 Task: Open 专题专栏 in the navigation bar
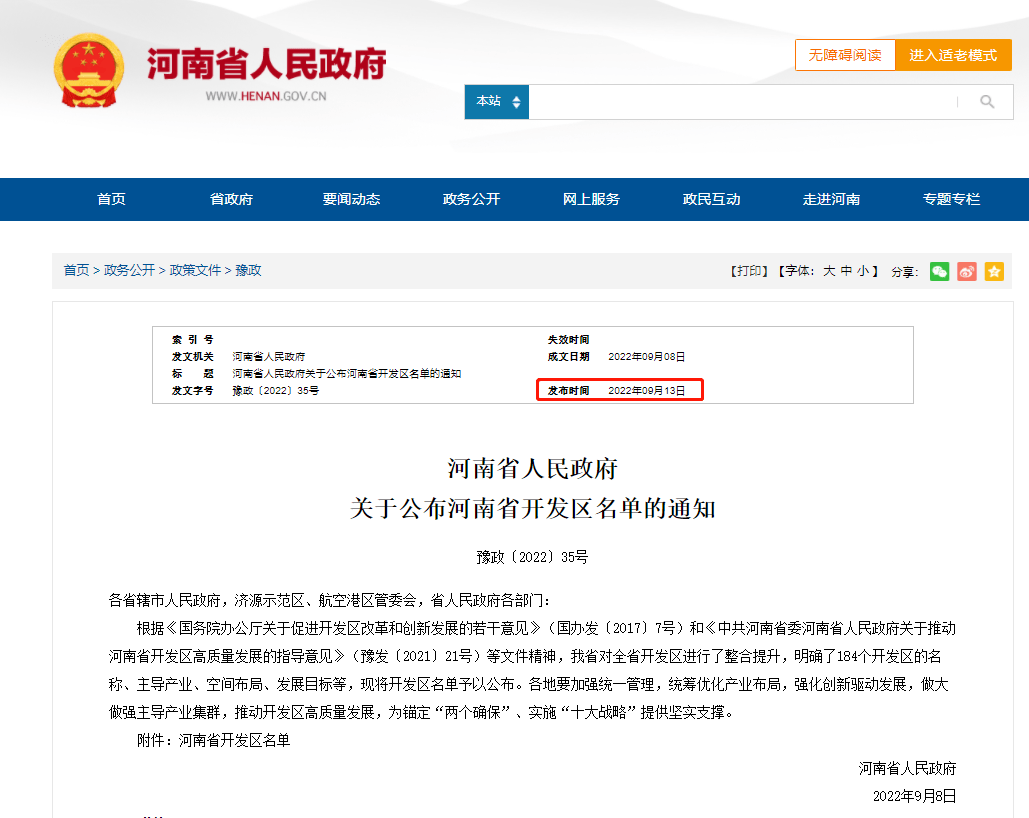click(951, 199)
